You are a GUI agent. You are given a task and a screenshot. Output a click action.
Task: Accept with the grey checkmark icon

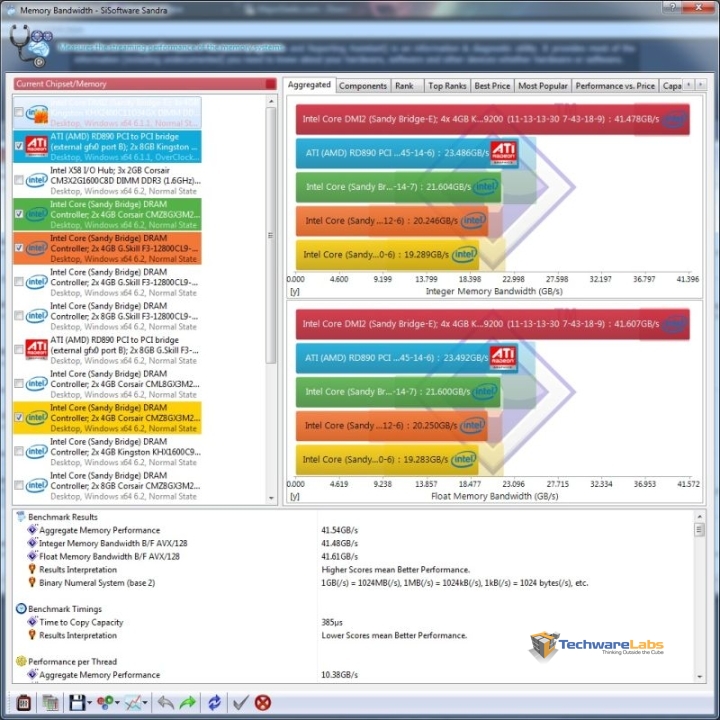point(241,703)
